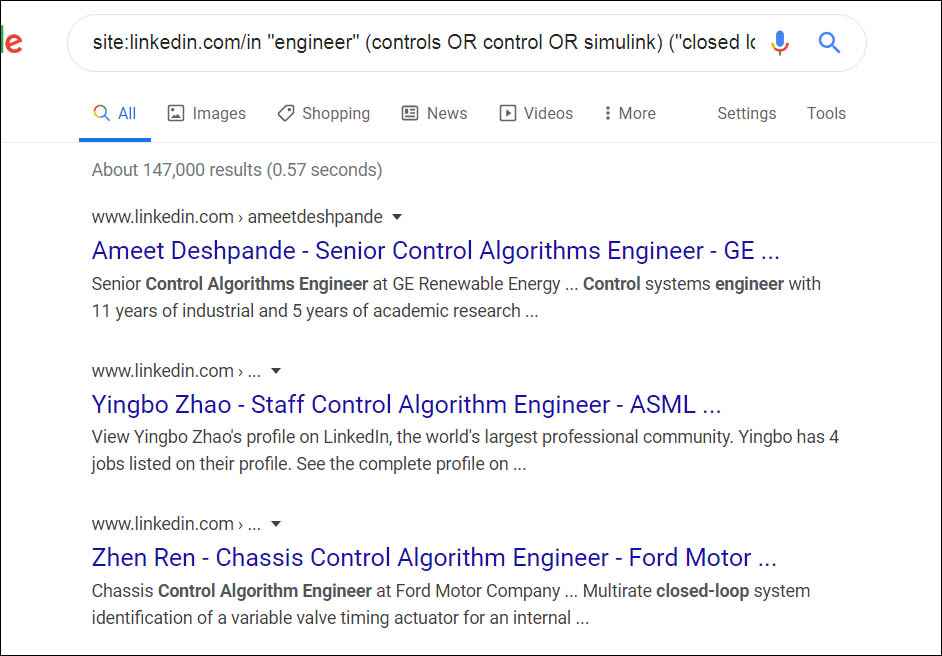Expand the dropdown on Yingbo Zhao's result URL
The height and width of the screenshot is (656, 942).
coord(277,370)
